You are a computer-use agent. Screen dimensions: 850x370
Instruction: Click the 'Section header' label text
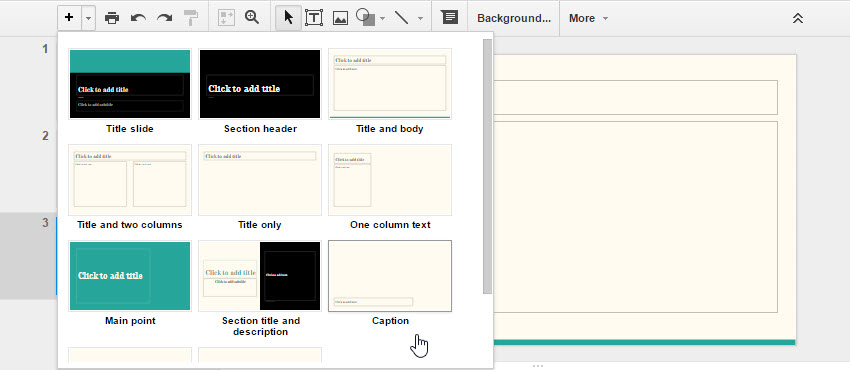click(260, 129)
